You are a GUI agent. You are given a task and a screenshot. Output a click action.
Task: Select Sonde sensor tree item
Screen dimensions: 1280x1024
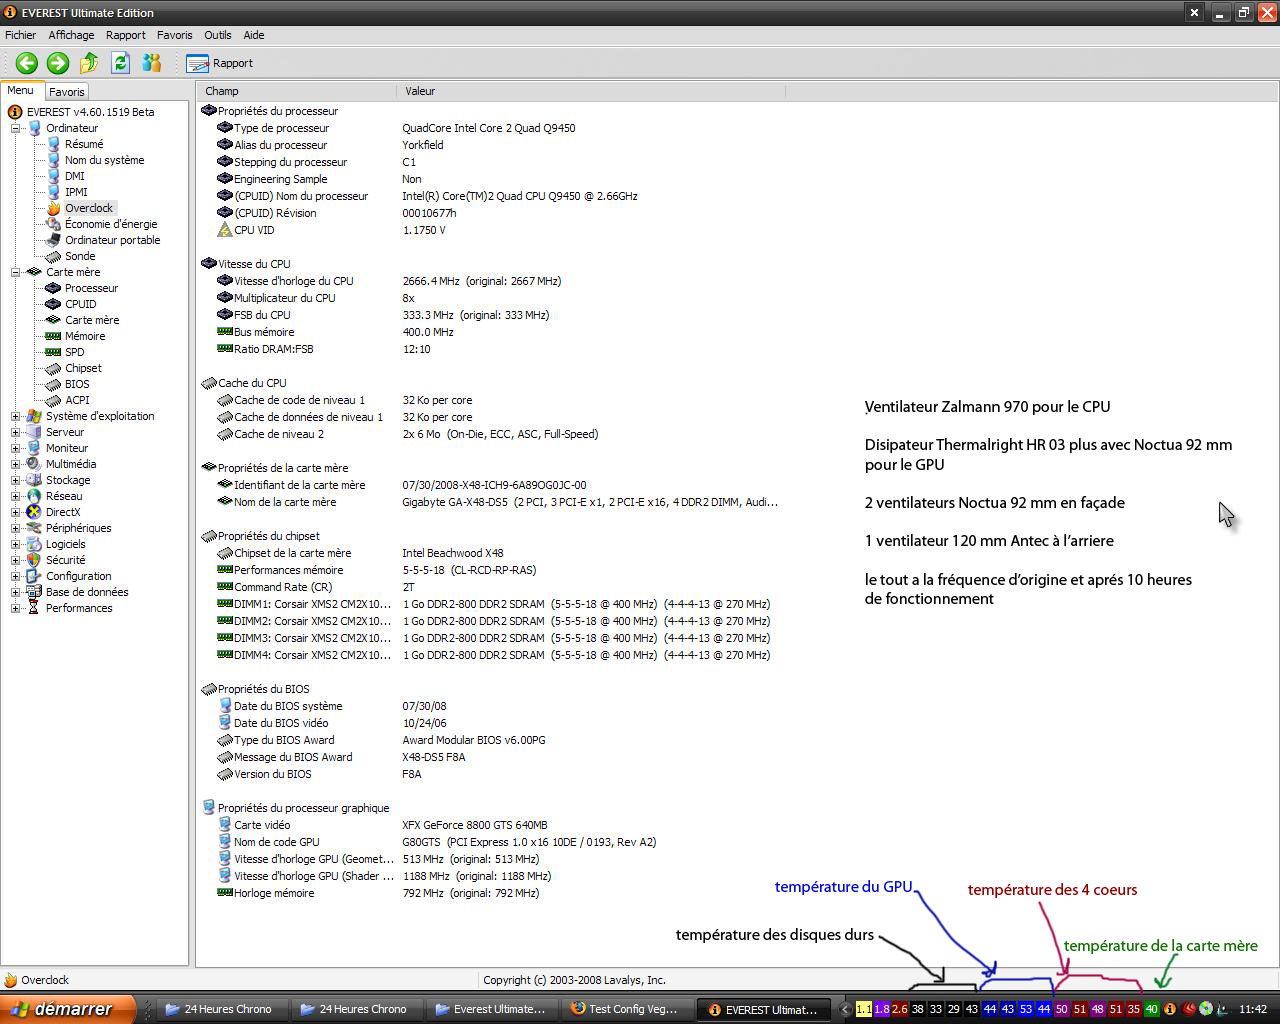pos(80,256)
